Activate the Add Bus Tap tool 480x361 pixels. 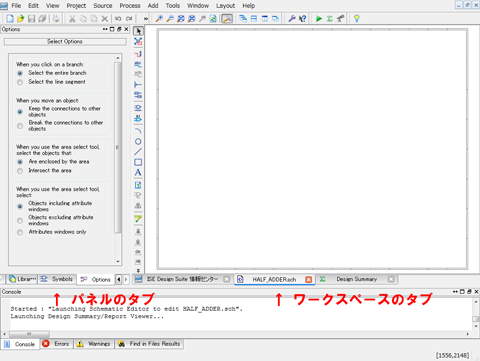click(x=138, y=85)
